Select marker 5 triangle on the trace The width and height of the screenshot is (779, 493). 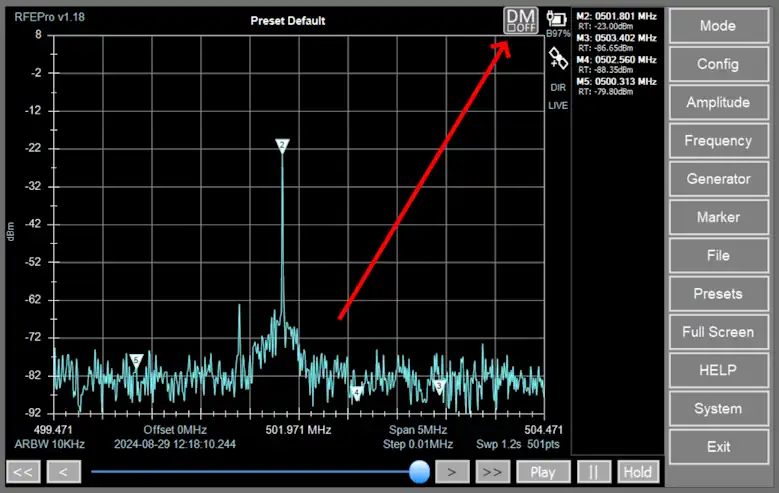(137, 360)
